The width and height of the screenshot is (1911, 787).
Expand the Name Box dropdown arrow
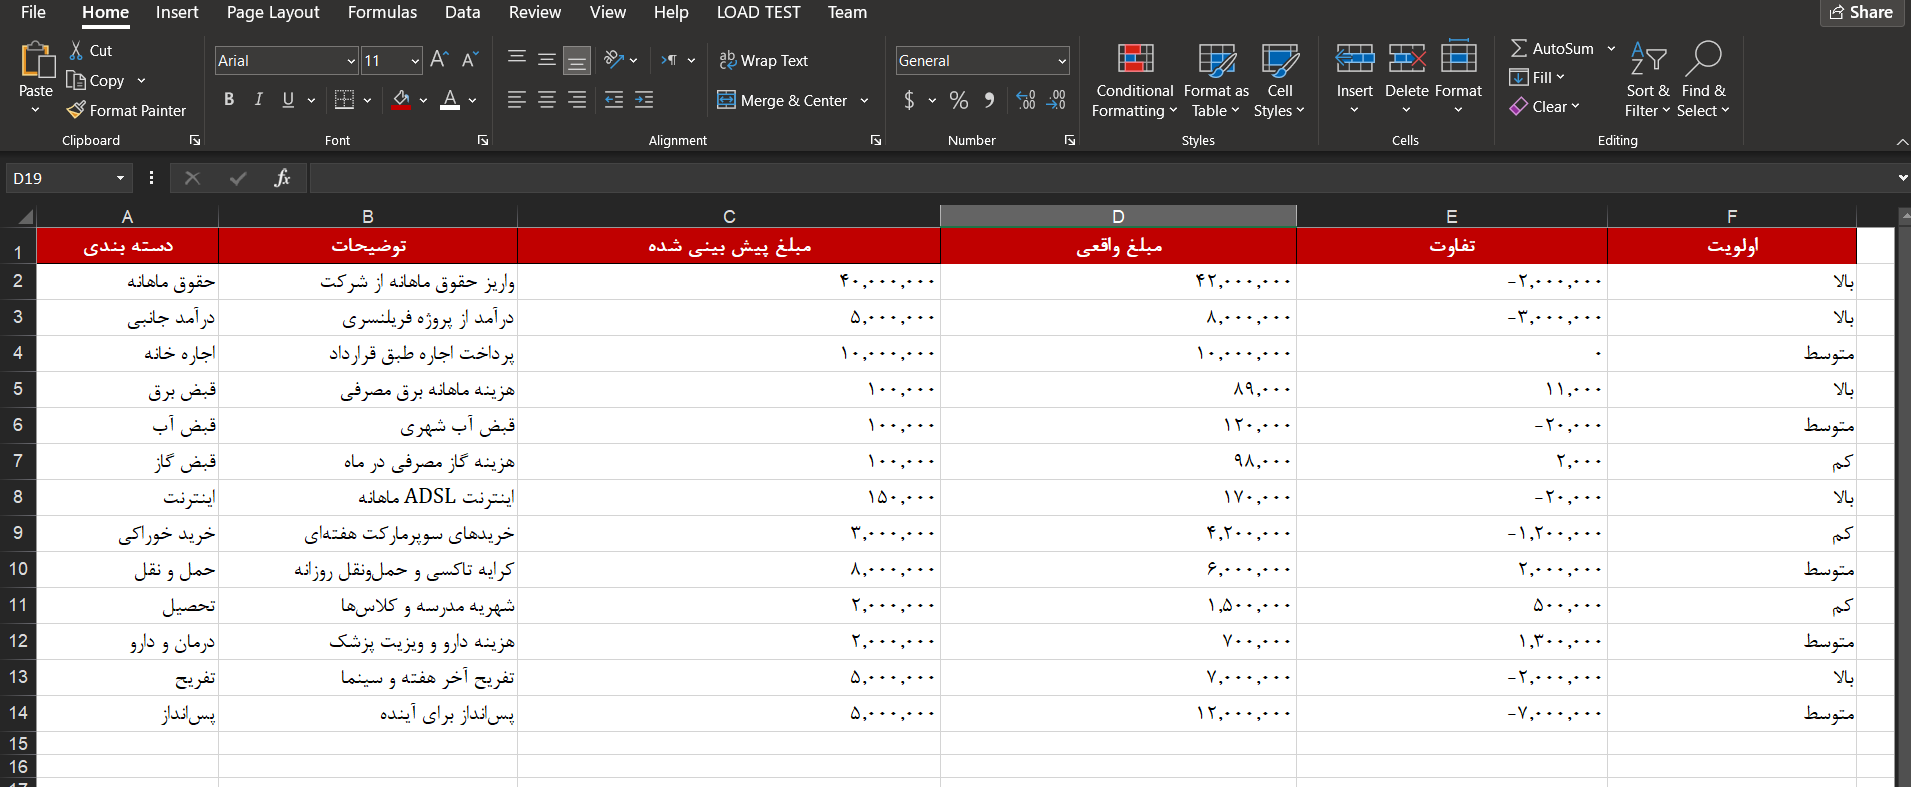[120, 178]
